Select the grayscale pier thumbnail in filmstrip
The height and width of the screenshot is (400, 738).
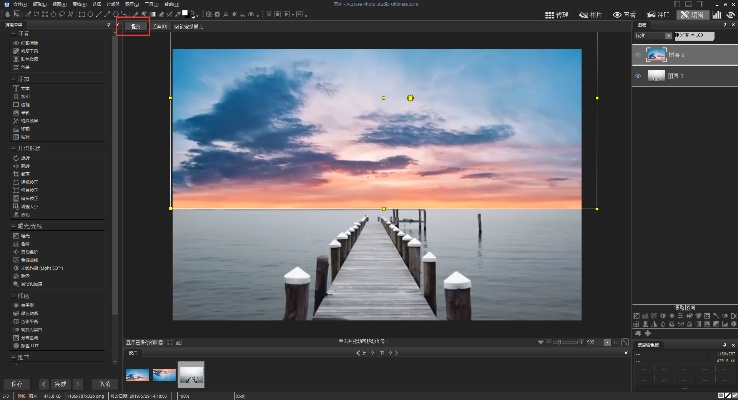click(x=191, y=373)
